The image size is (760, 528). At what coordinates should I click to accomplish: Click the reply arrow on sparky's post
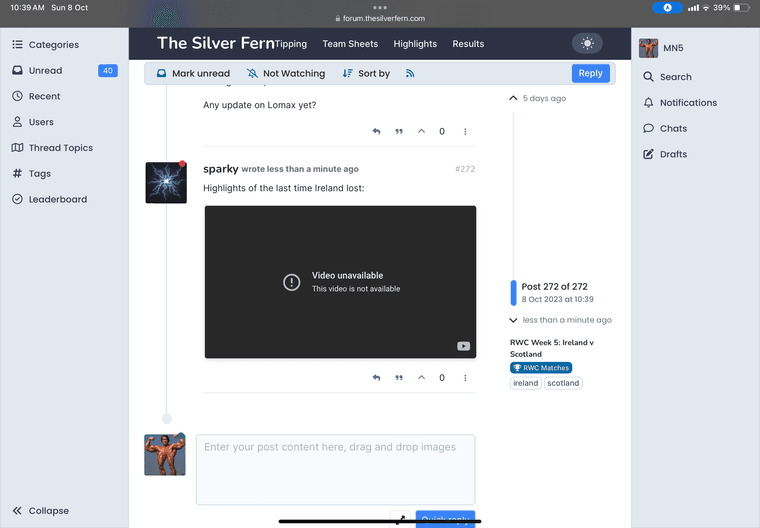tap(376, 378)
